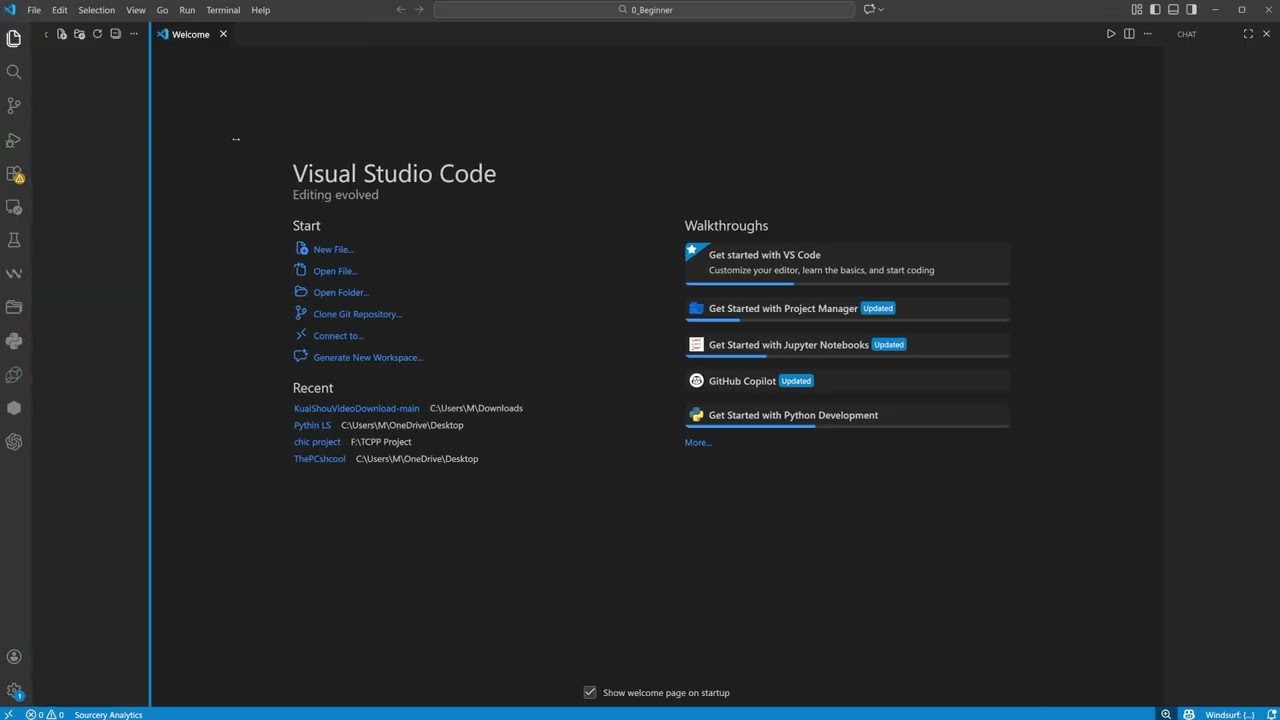Viewport: 1280px width, 720px height.
Task: Click the Open Folder... link
Action: click(341, 292)
